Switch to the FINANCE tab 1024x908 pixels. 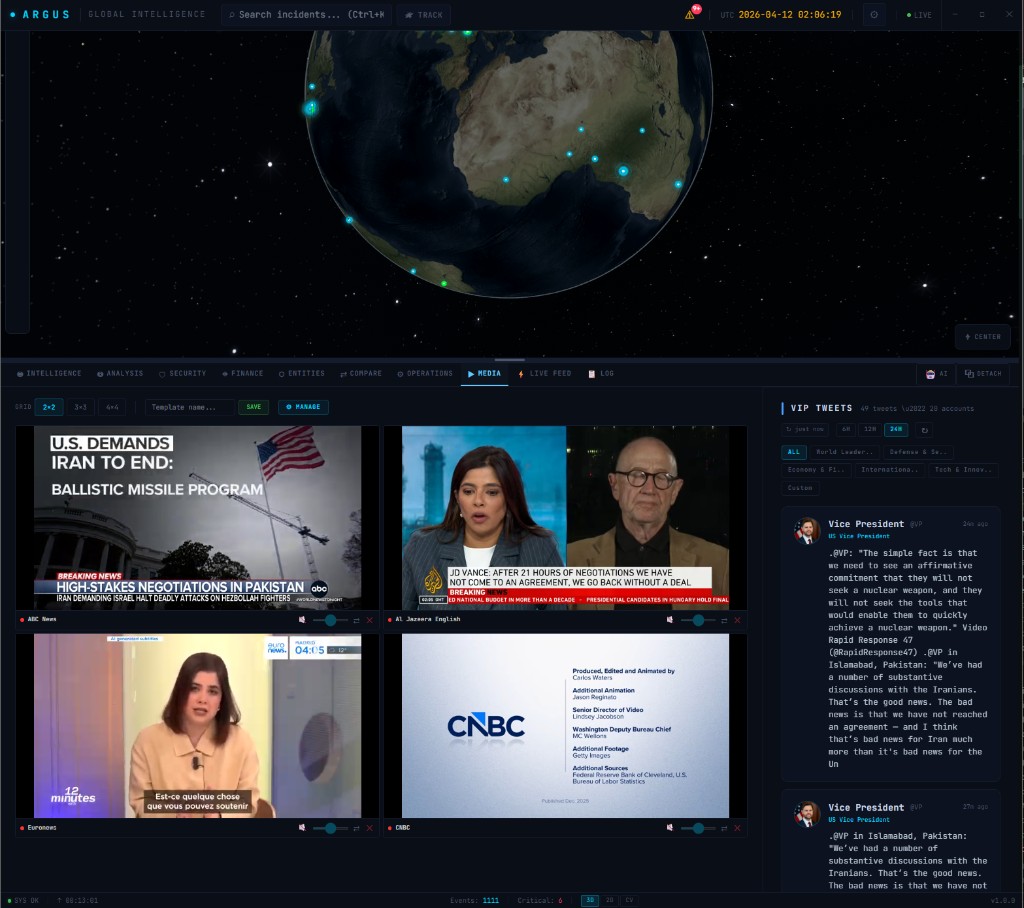[242, 374]
